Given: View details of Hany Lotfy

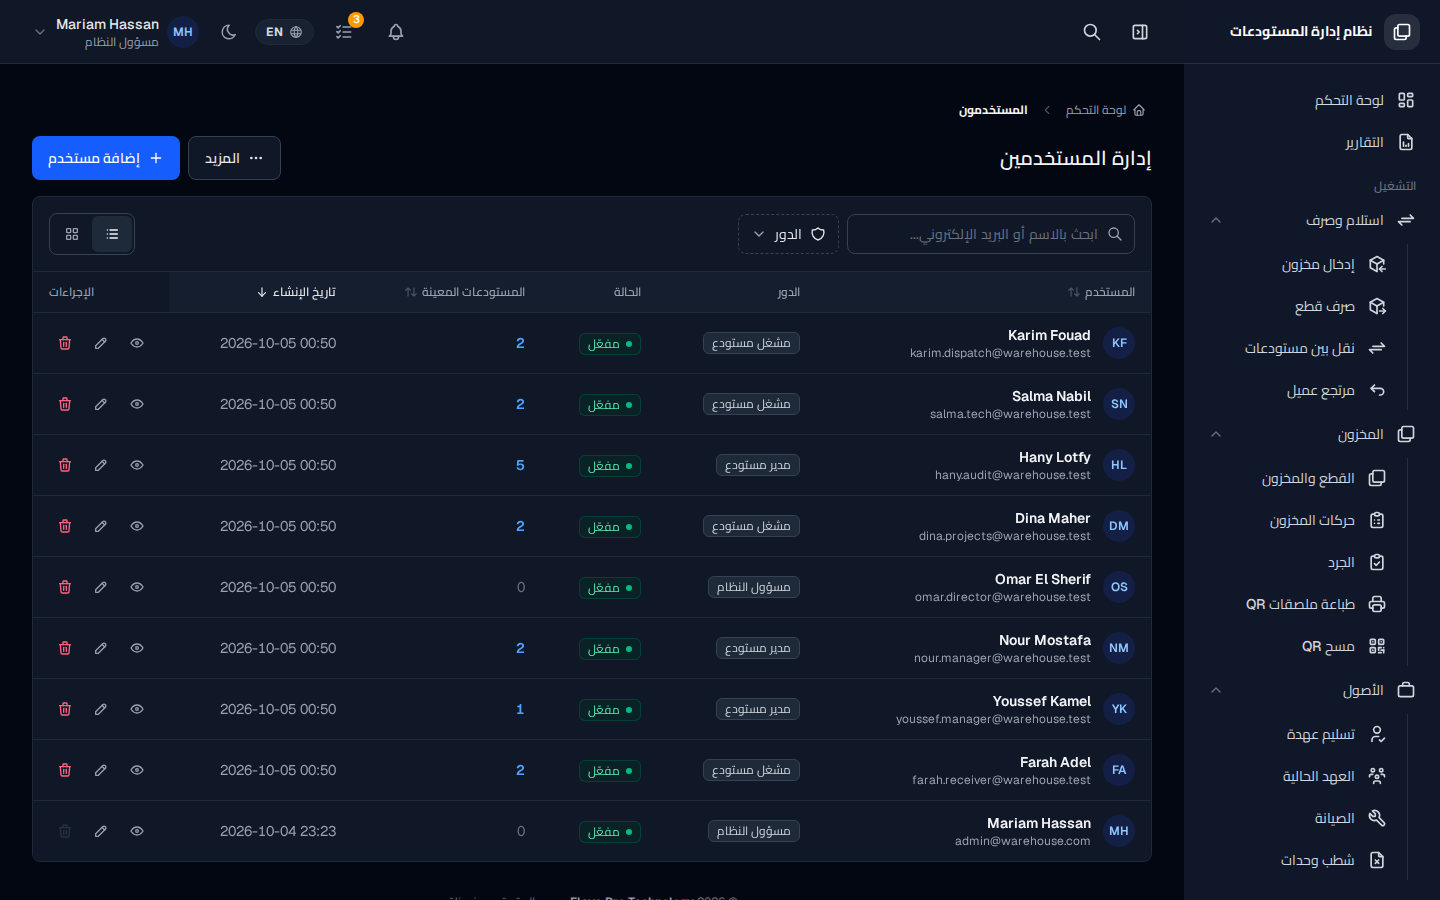Looking at the screenshot, I should 137,465.
